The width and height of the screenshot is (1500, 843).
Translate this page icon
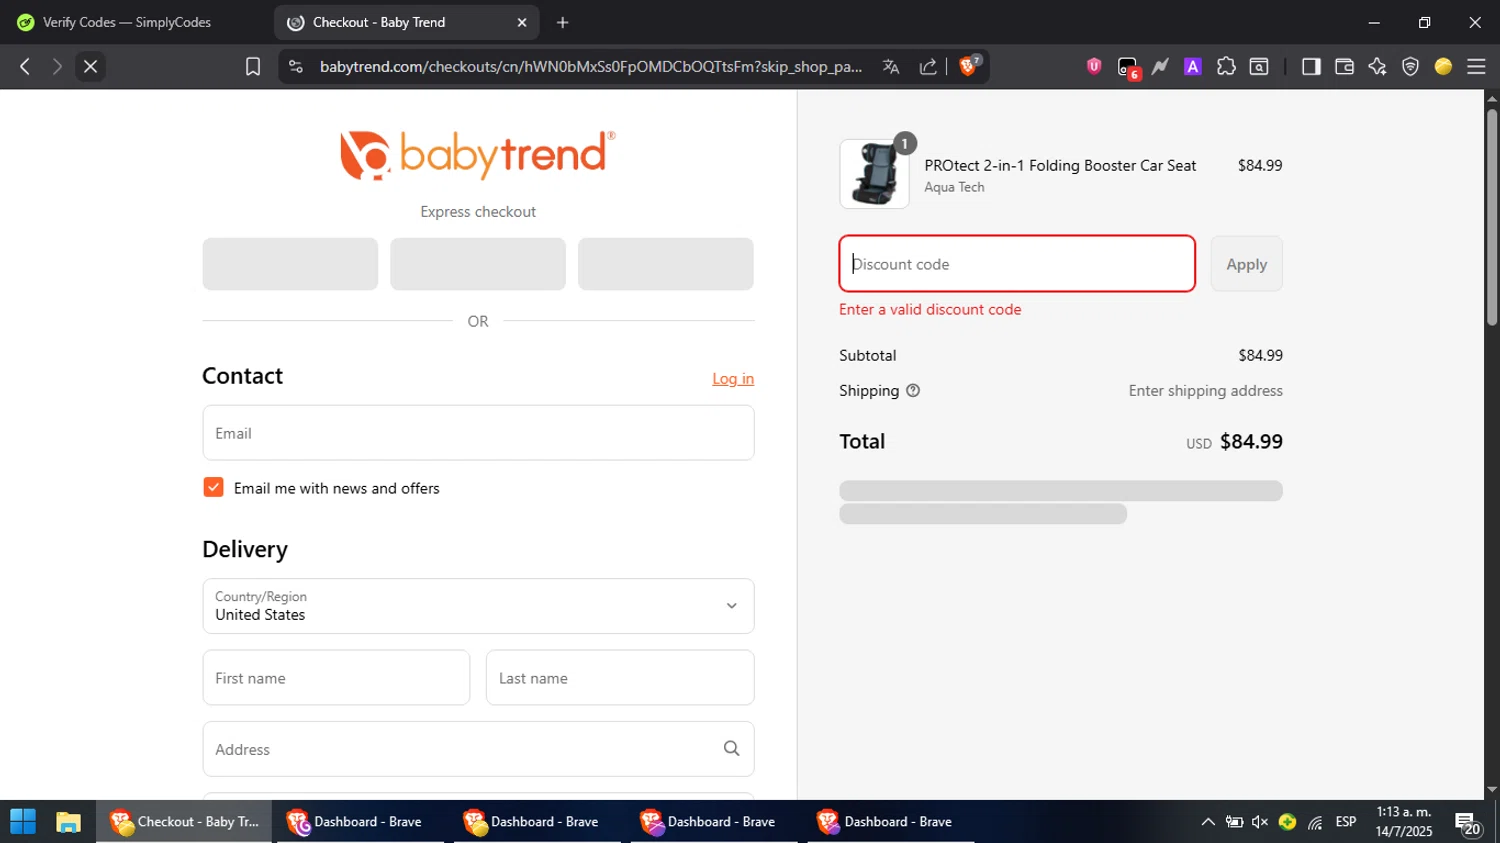click(x=891, y=66)
